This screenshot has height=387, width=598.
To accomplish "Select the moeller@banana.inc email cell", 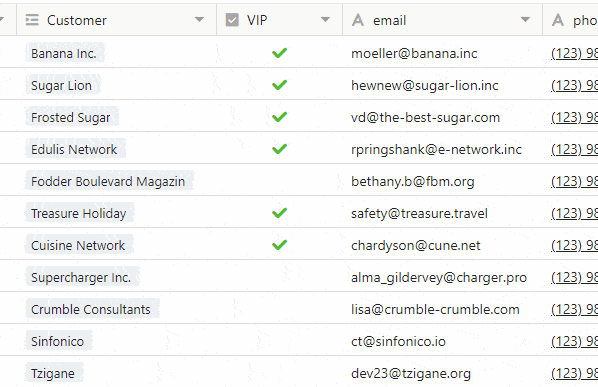I will [442, 53].
